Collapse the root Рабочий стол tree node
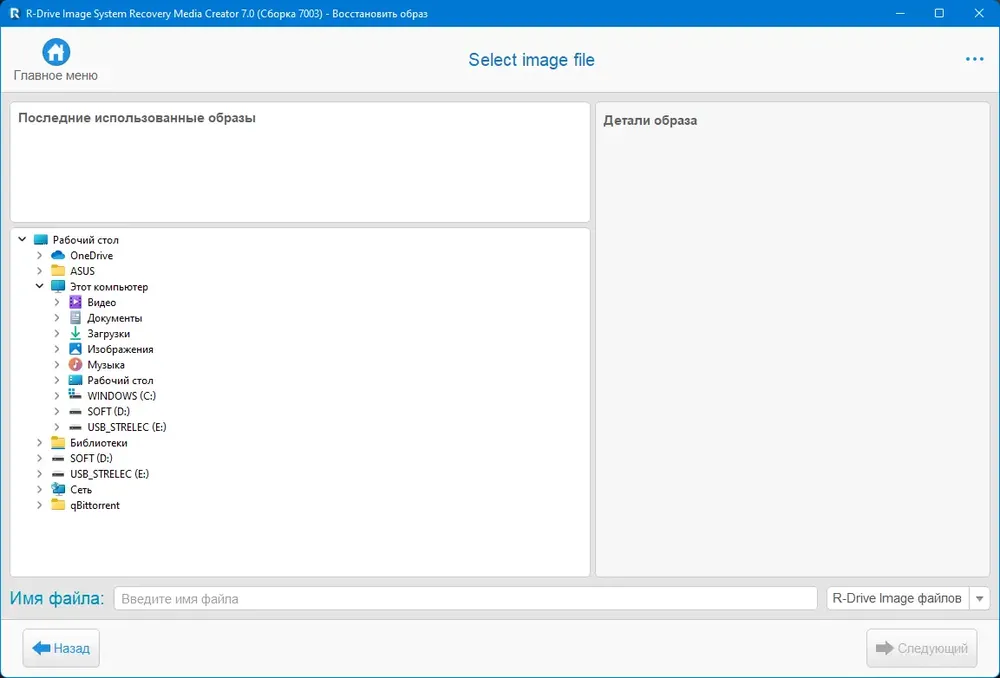 click(x=22, y=240)
